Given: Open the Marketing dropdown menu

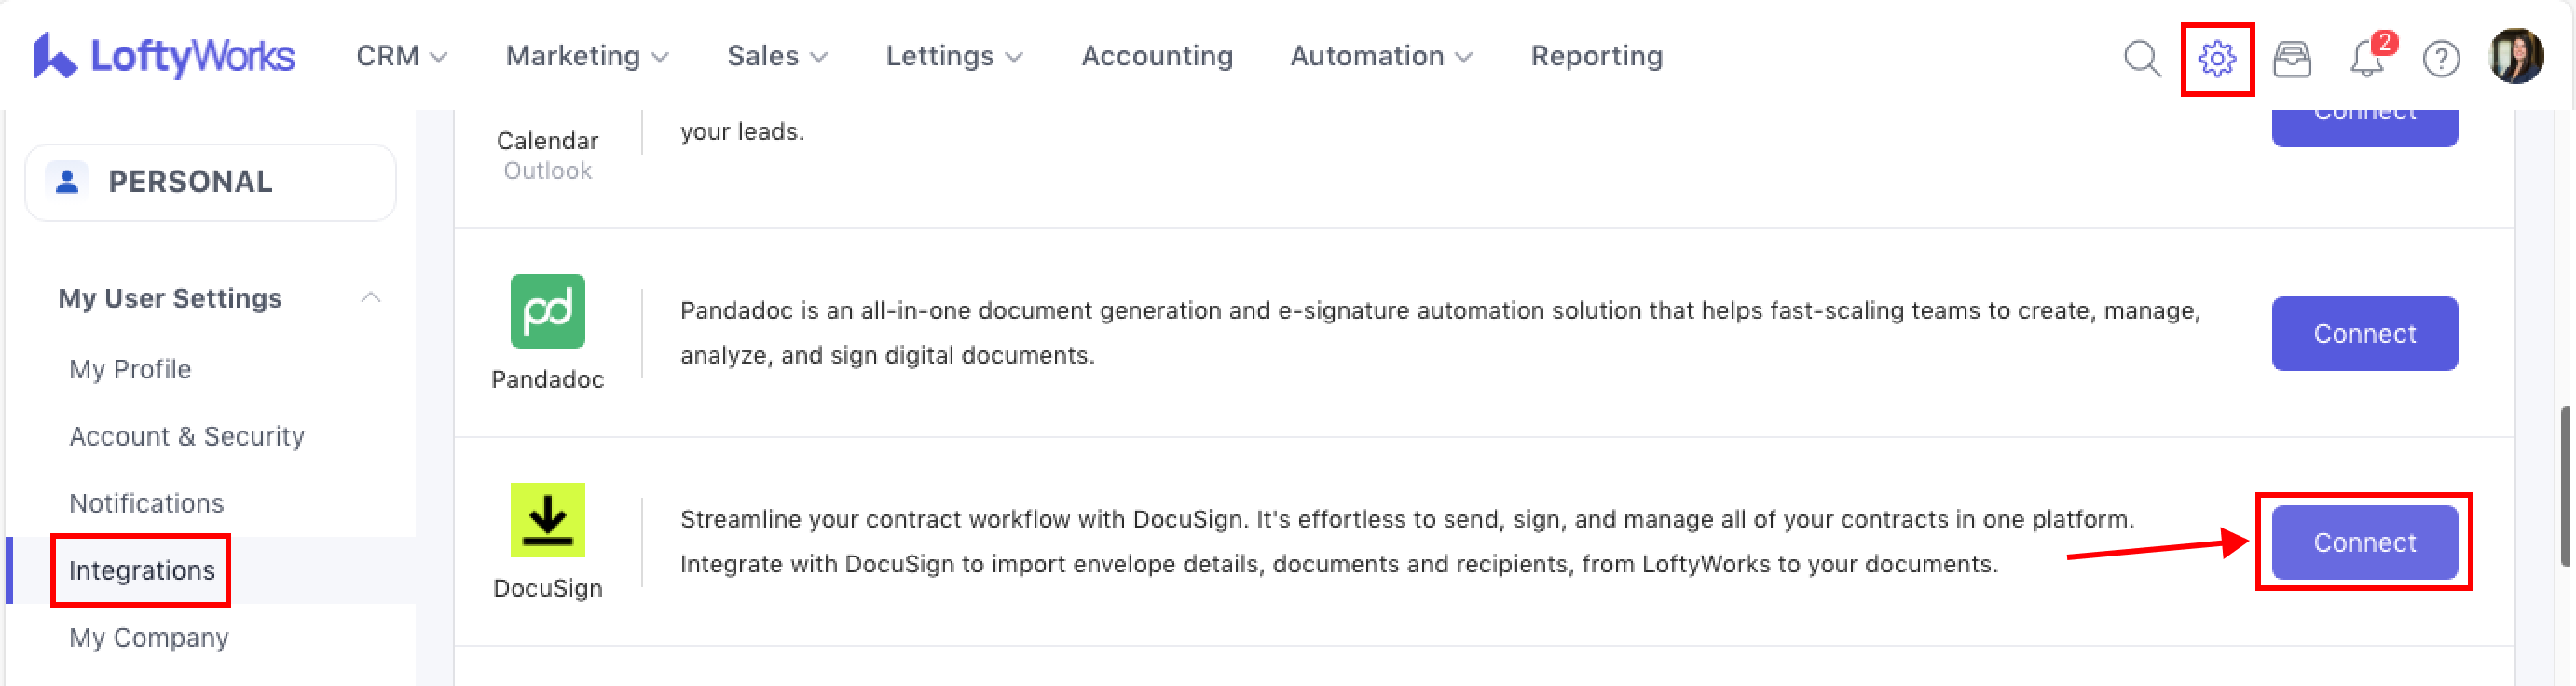Looking at the screenshot, I should (587, 56).
